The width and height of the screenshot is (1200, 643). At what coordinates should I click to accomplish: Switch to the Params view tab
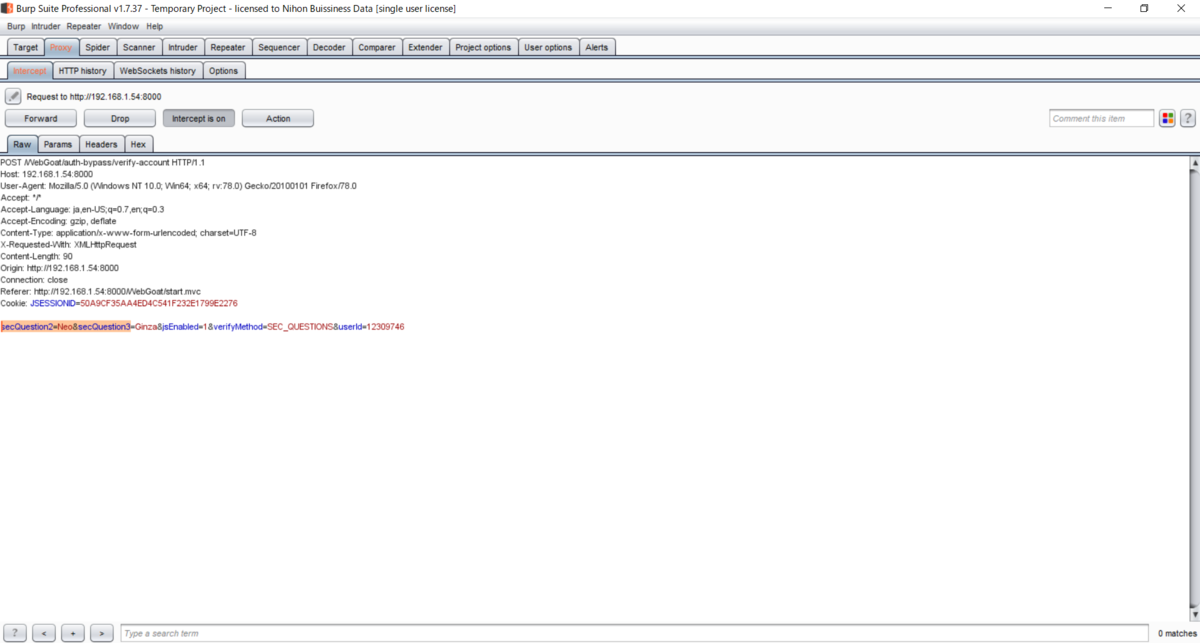click(58, 144)
